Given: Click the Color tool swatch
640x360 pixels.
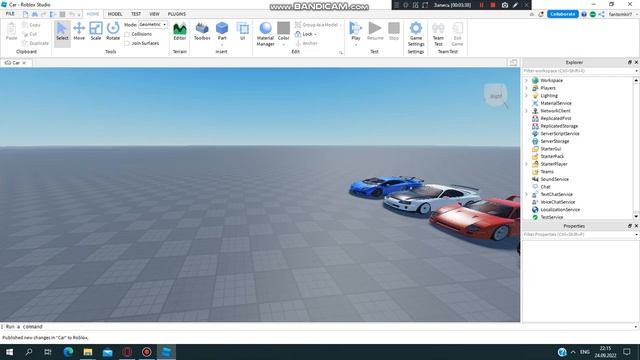Looking at the screenshot, I should 283,29.
